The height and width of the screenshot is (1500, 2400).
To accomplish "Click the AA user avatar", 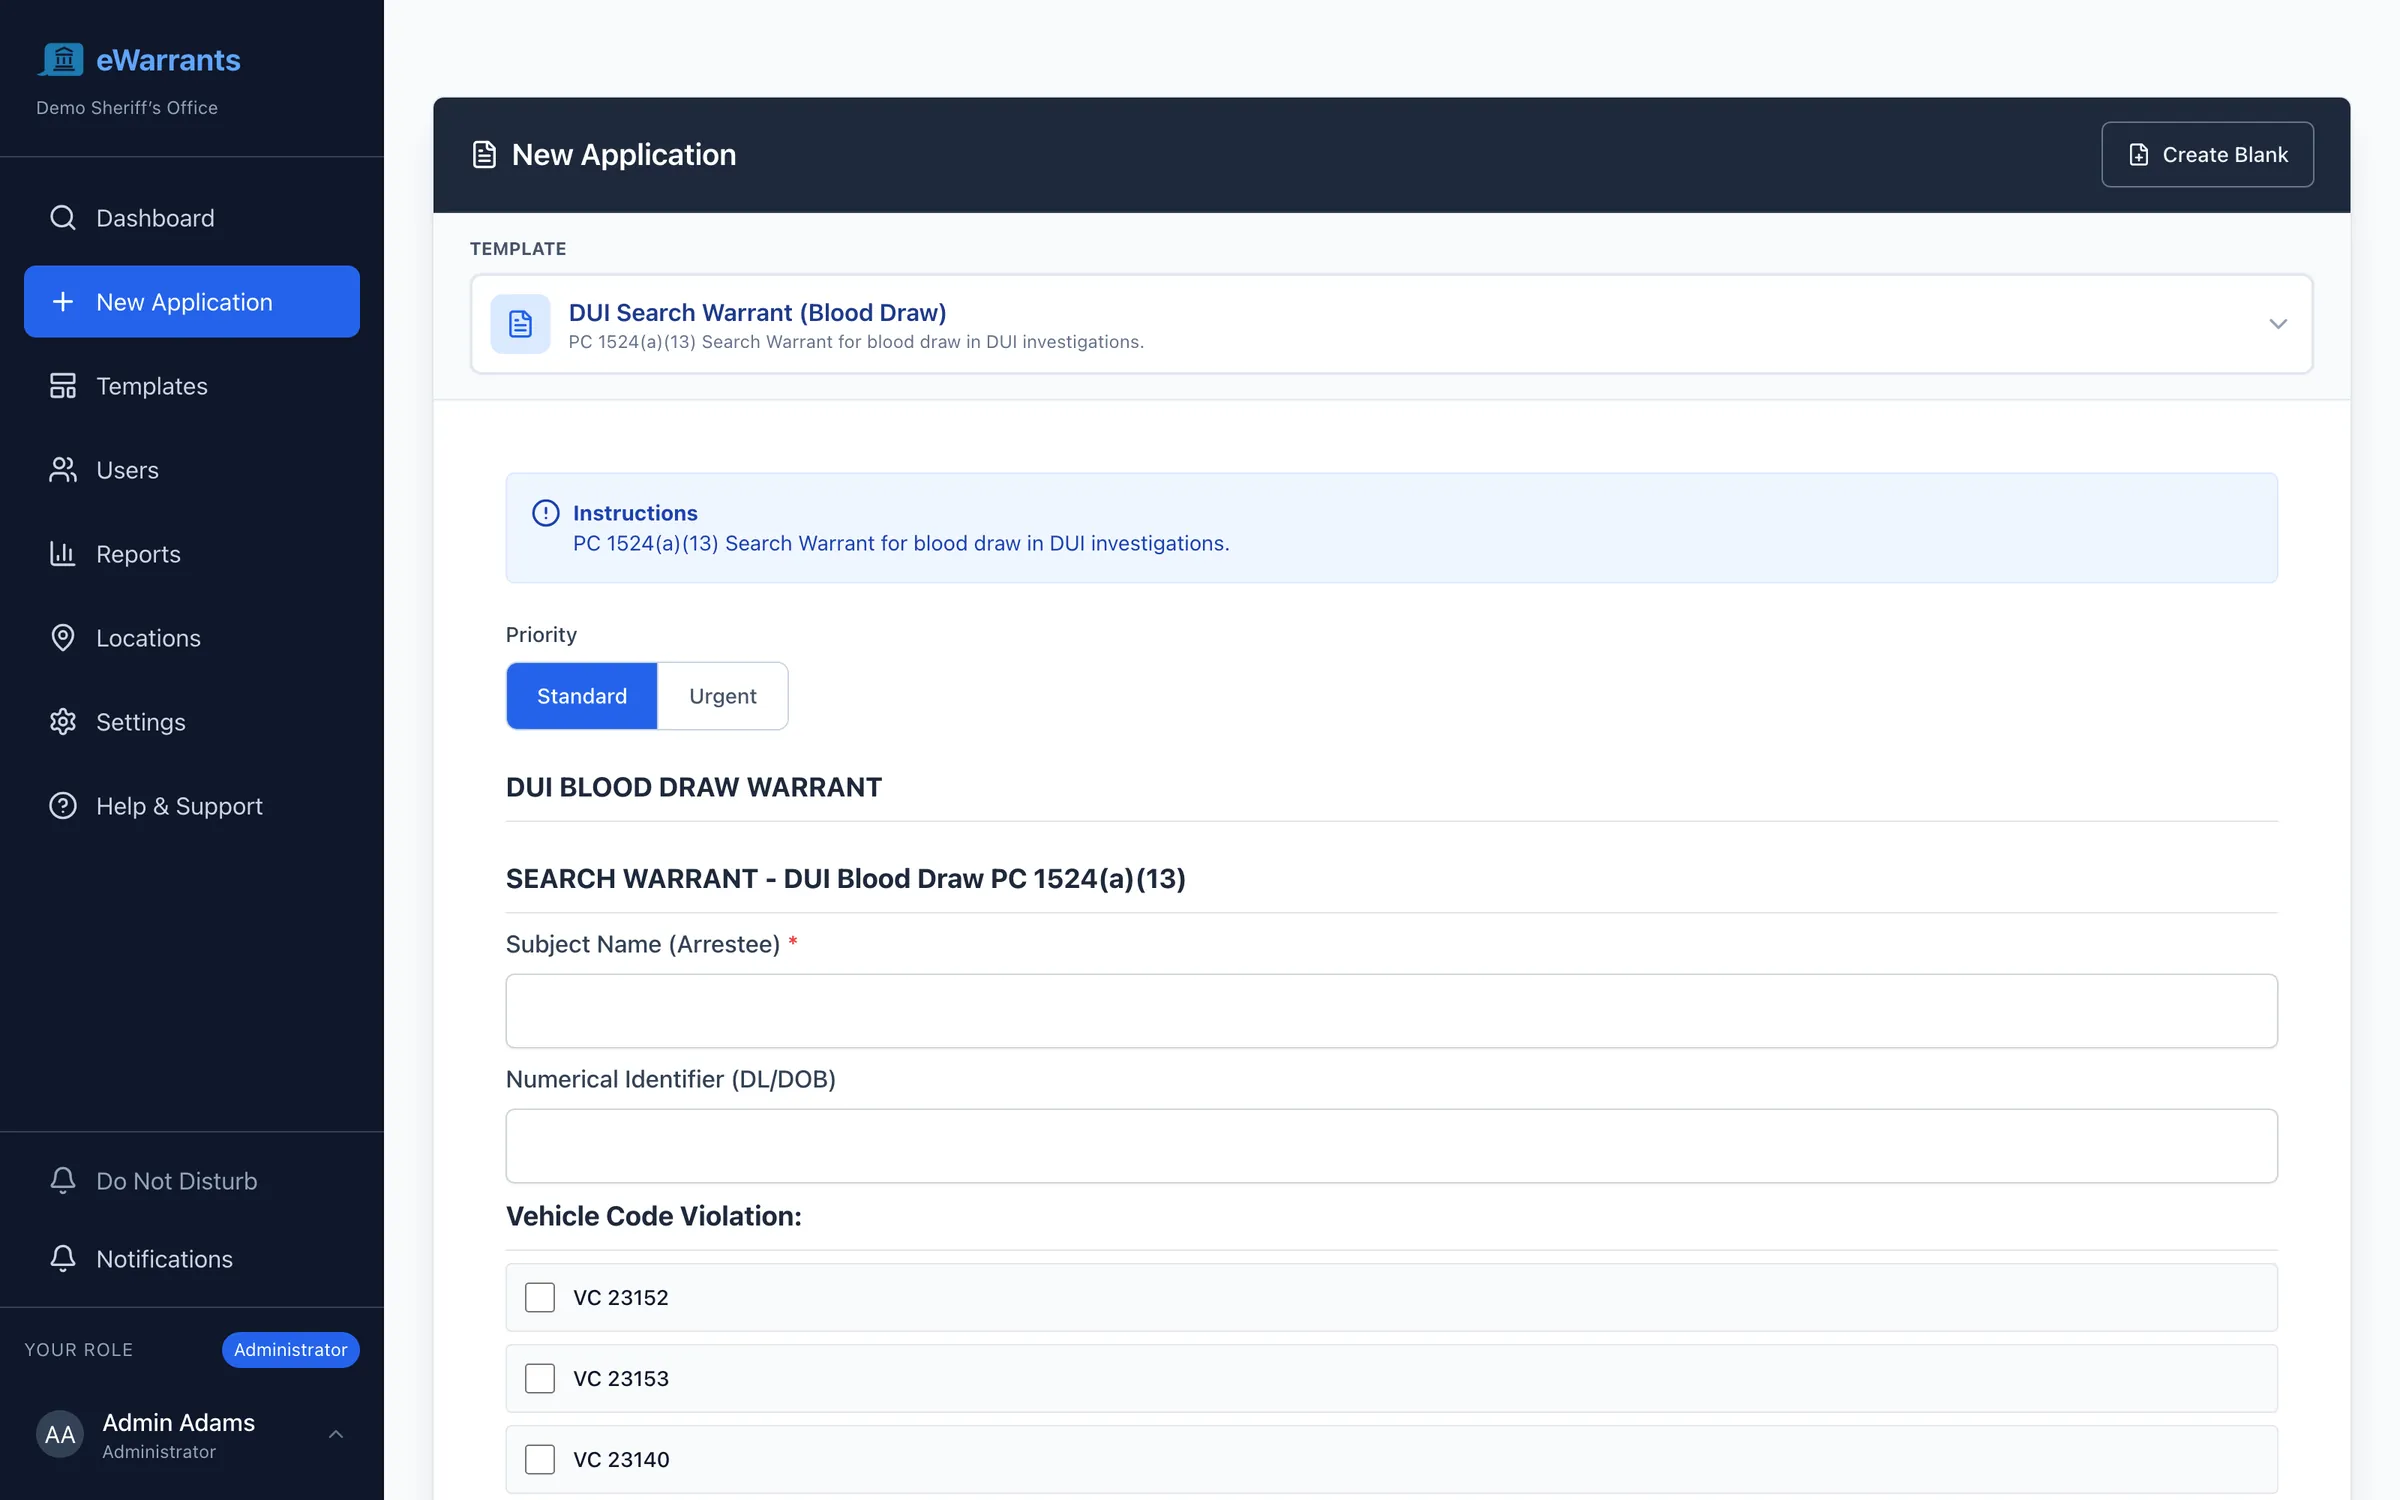I will (60, 1434).
